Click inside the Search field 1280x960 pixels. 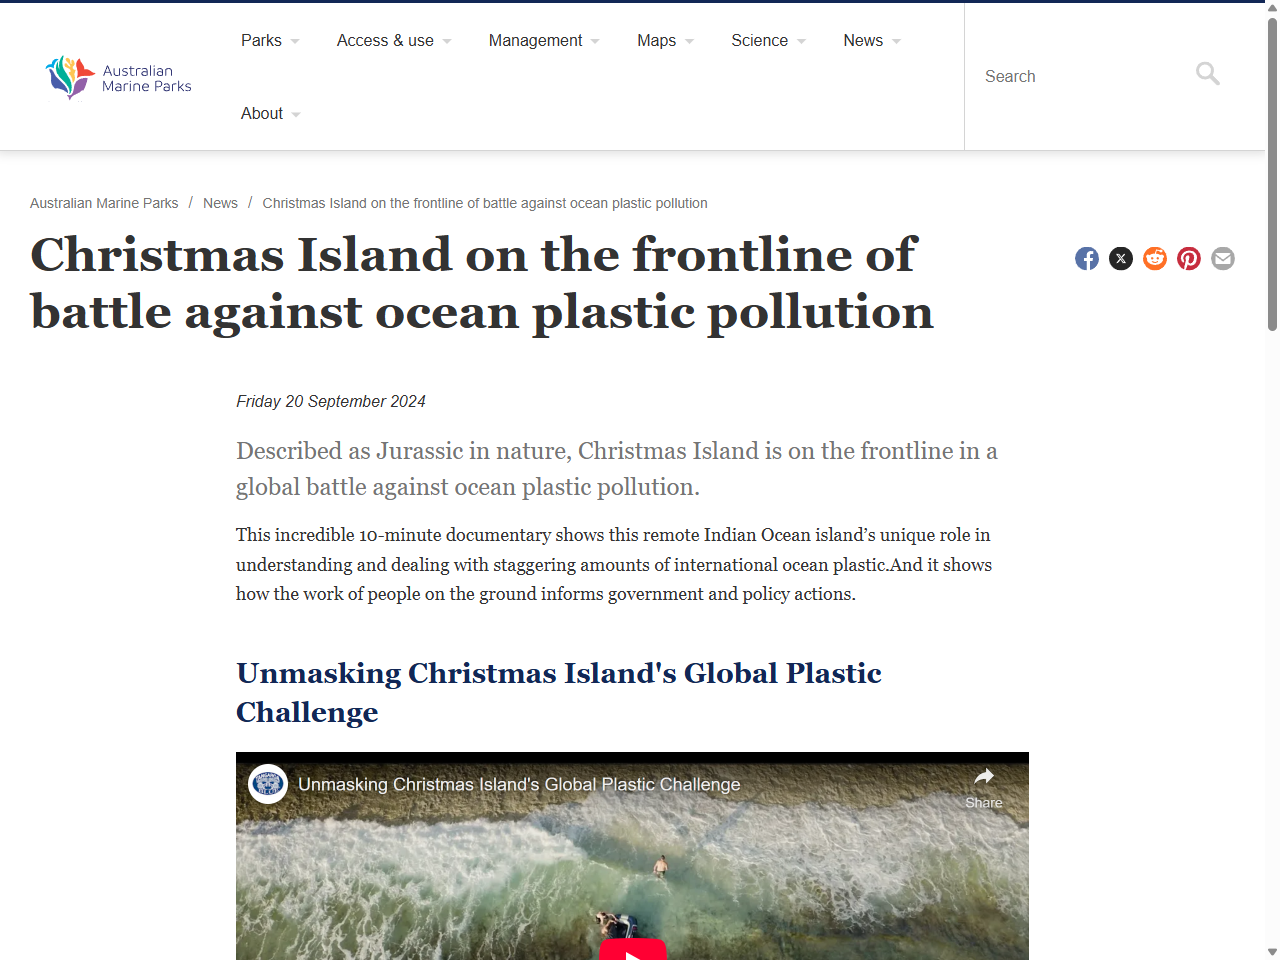1080,76
